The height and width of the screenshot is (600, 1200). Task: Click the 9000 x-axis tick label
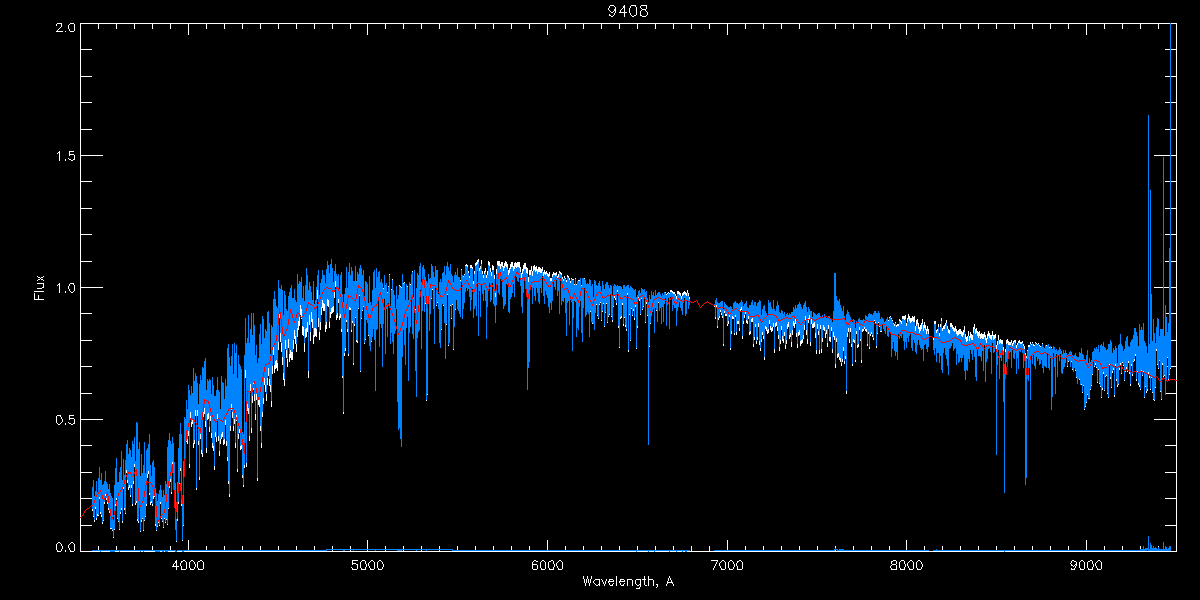tap(1087, 565)
